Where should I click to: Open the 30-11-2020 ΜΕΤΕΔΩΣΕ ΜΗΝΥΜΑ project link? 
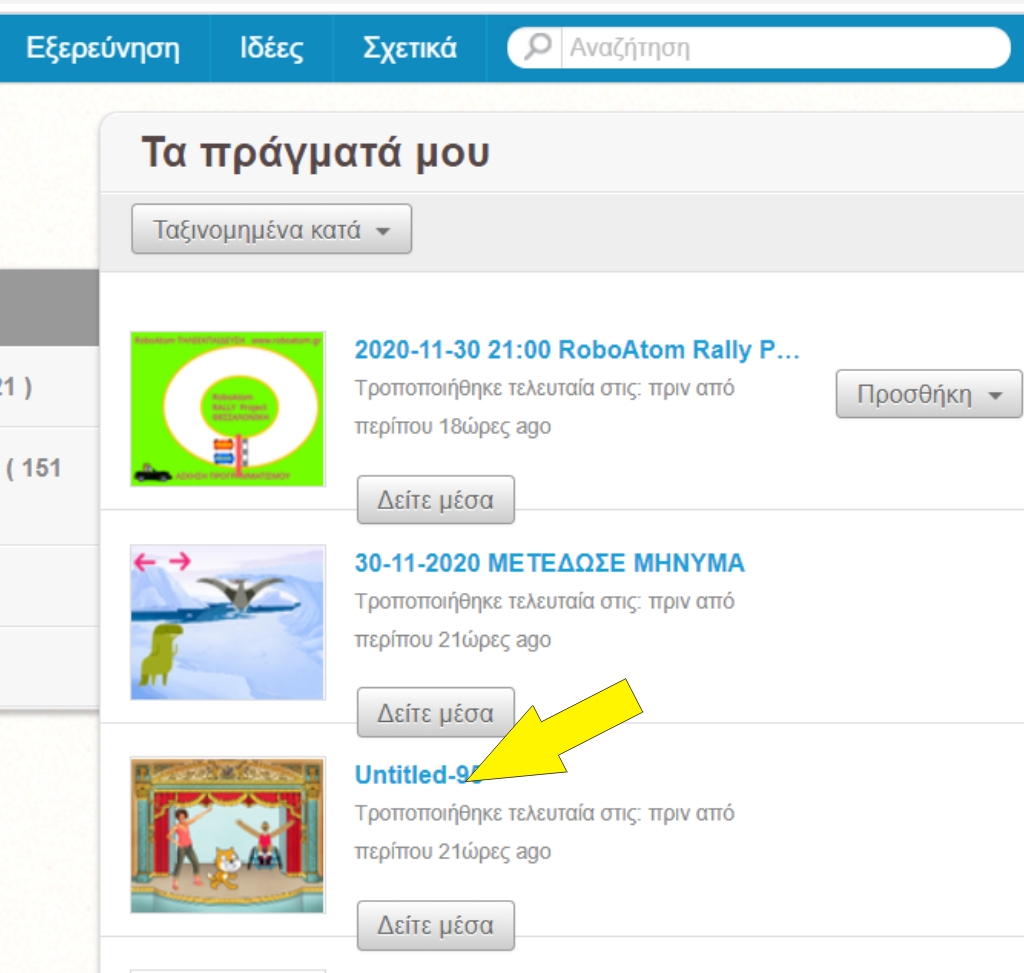[x=549, y=563]
